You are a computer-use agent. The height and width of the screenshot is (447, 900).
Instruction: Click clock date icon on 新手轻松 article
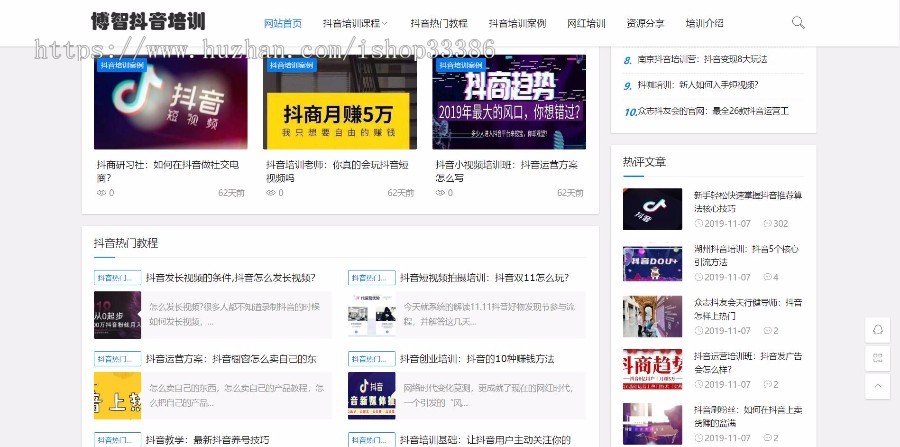tap(699, 224)
